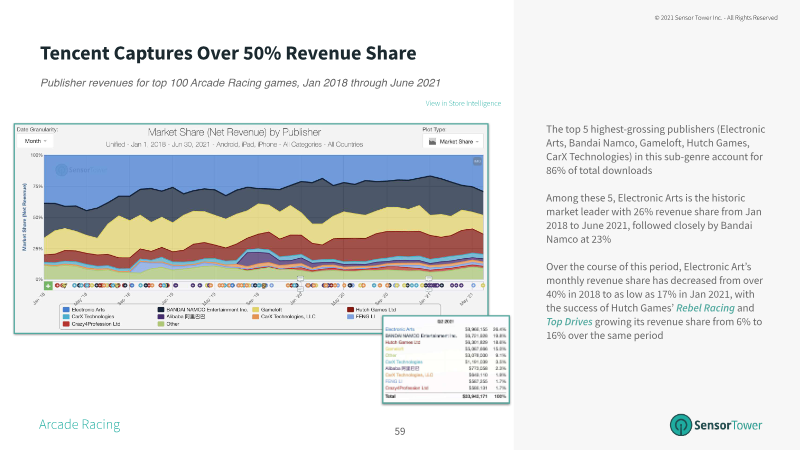Toggle the Crazy4Profession Ltd legend entry
800x450 pixels.
(92, 324)
